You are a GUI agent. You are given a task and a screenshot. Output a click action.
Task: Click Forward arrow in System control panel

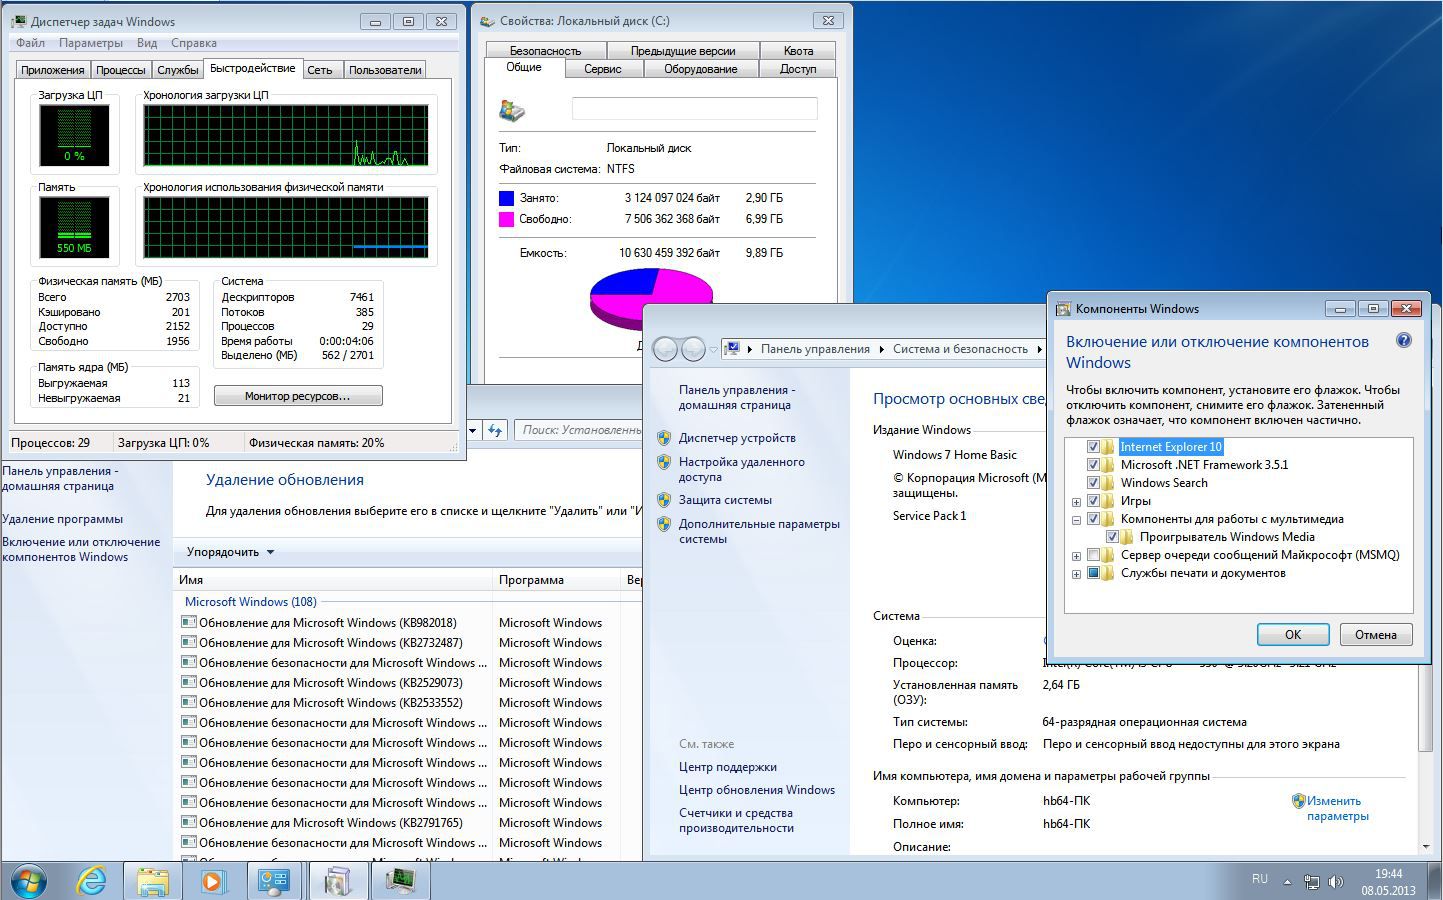click(x=693, y=349)
